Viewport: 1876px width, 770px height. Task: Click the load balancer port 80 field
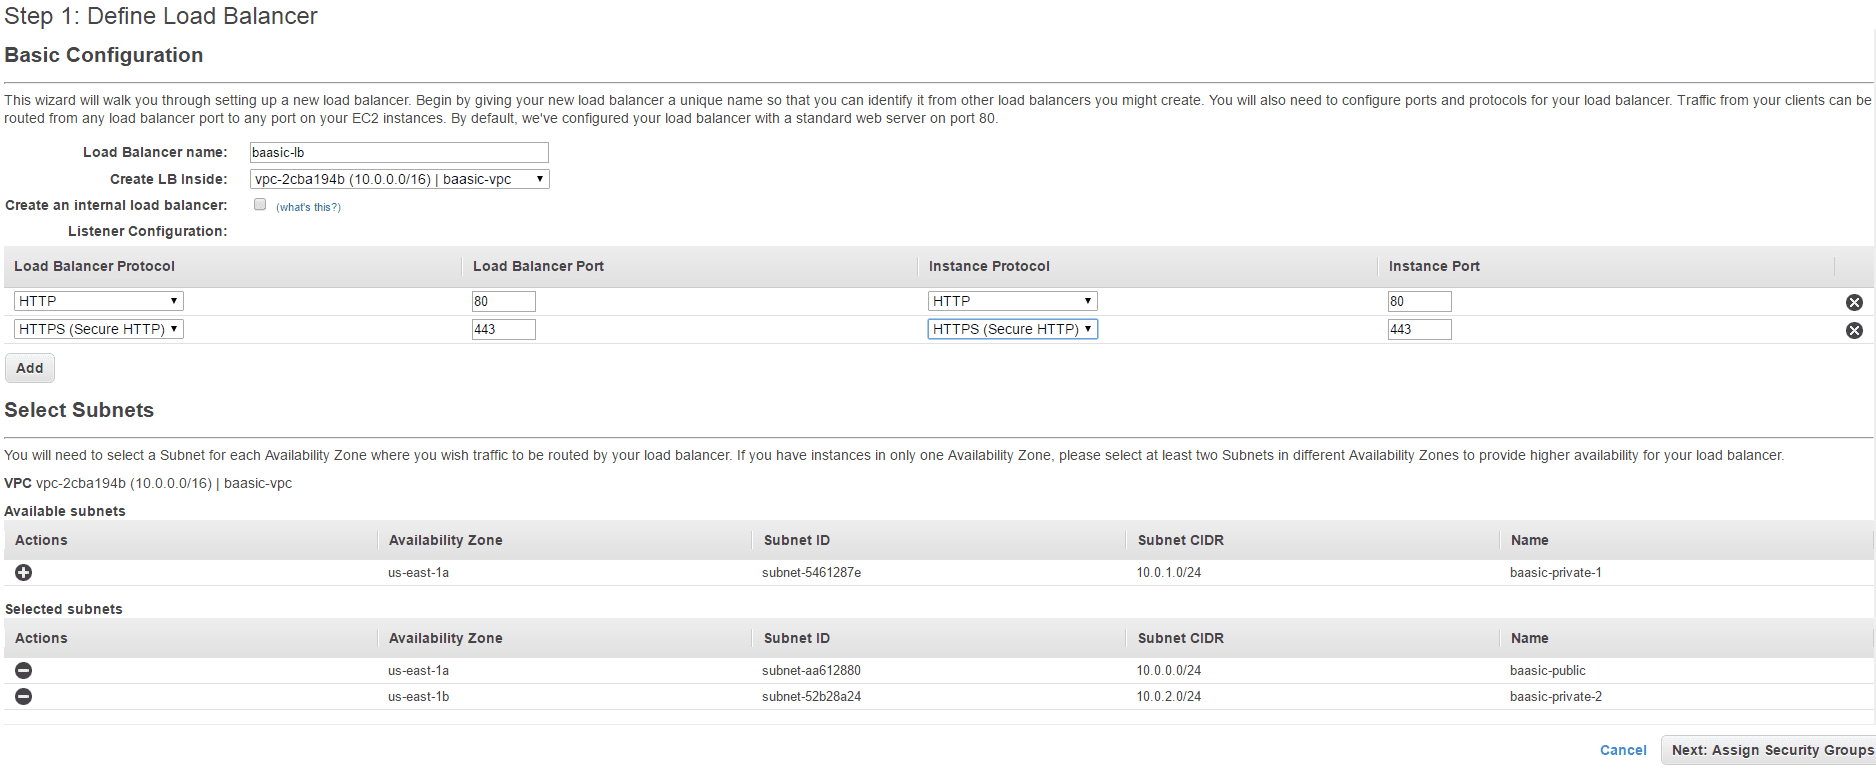[x=503, y=301]
